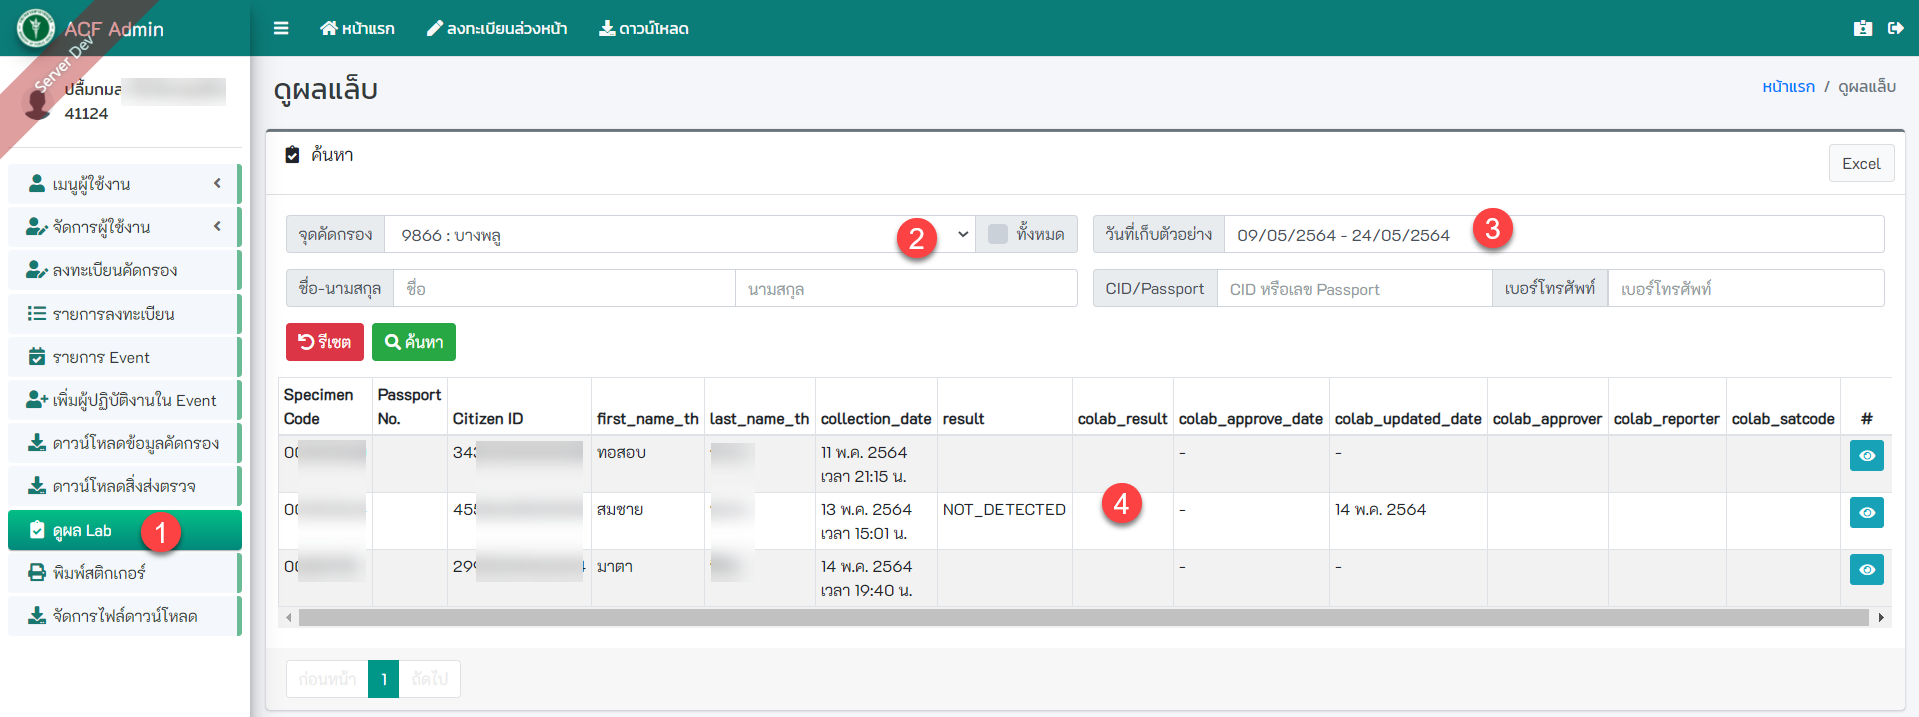This screenshot has width=1919, height=717.
Task: Open ลงทะเบียนล่วงหน้า in top navigation
Action: click(x=497, y=28)
